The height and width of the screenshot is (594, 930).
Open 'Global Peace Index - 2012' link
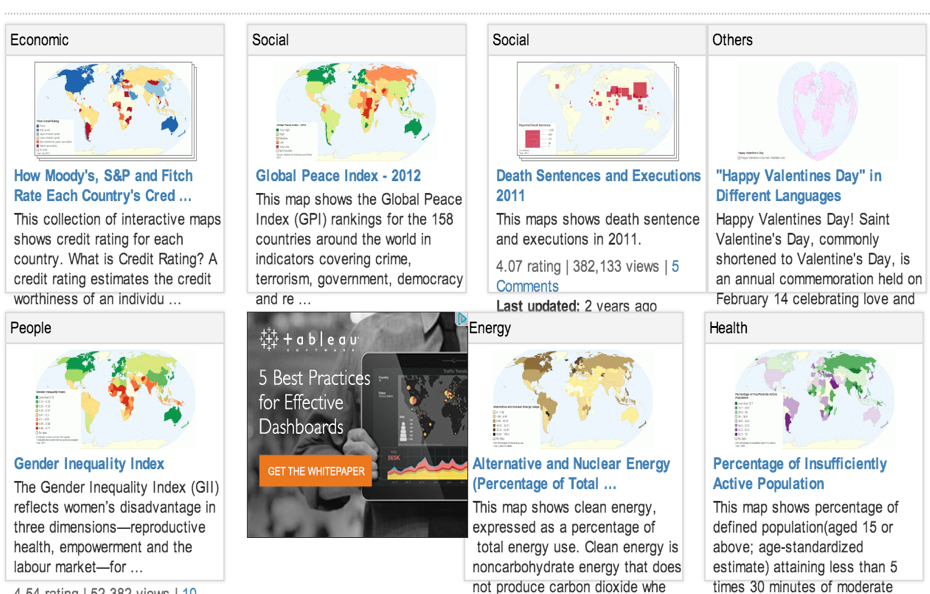click(338, 176)
